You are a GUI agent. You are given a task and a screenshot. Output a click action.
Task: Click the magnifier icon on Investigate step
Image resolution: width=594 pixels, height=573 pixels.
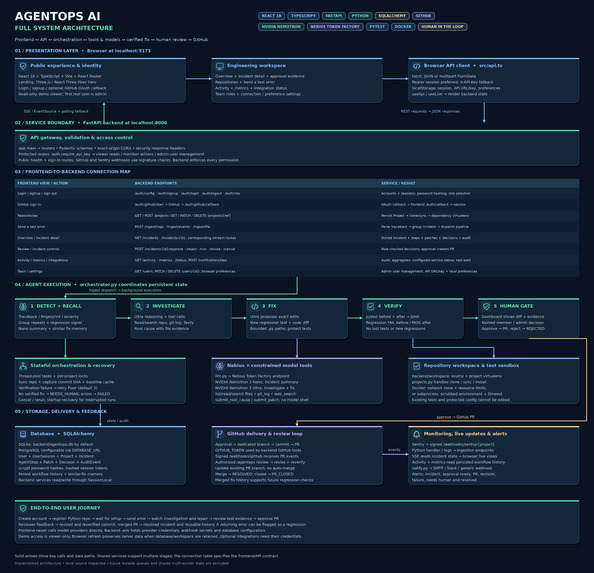click(x=139, y=306)
